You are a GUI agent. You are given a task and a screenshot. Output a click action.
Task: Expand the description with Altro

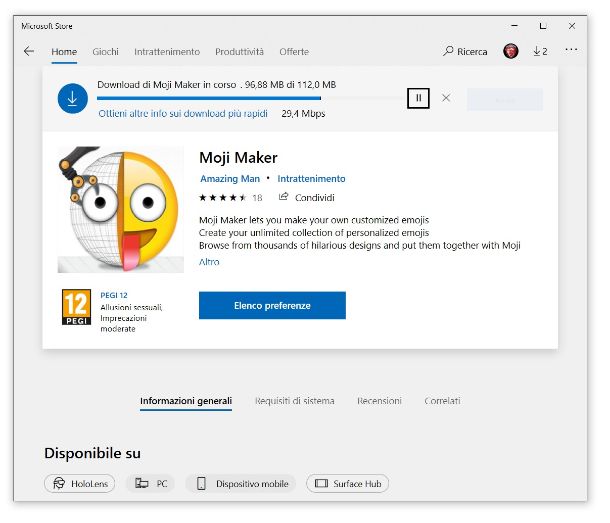(x=209, y=262)
